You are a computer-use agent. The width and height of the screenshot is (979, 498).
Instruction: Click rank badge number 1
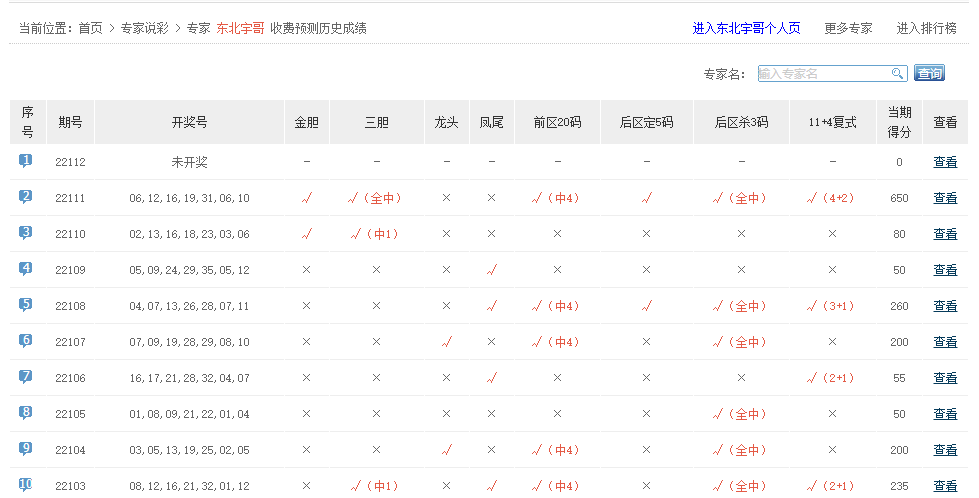26,161
